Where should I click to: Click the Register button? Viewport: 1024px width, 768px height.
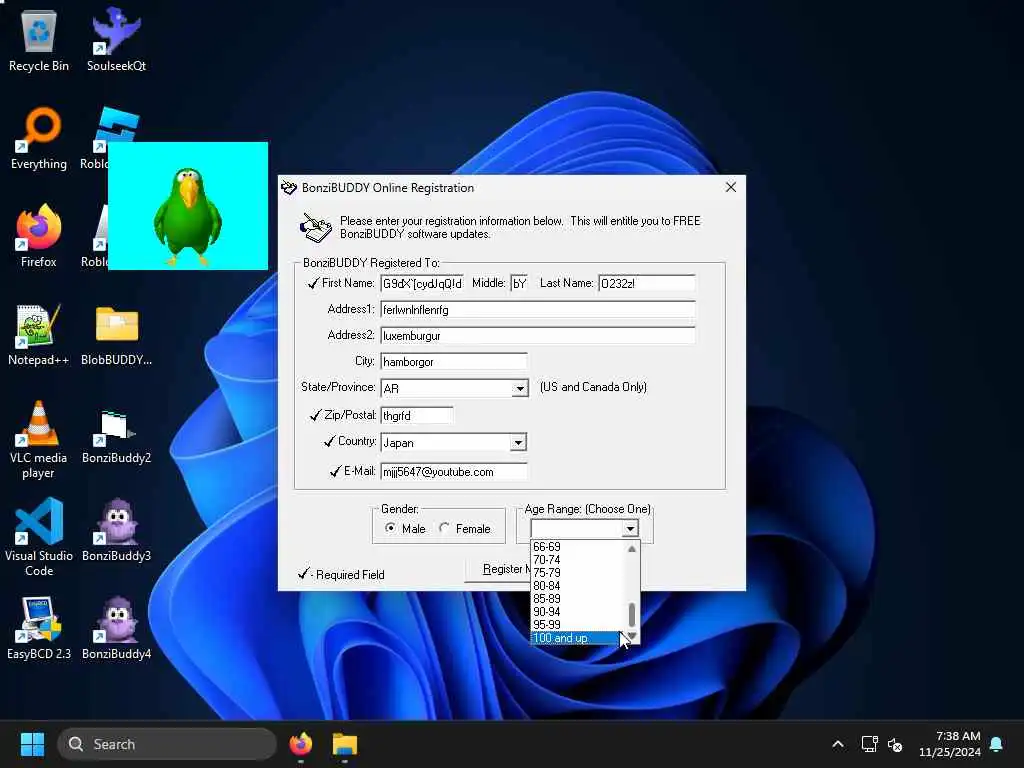(498, 569)
